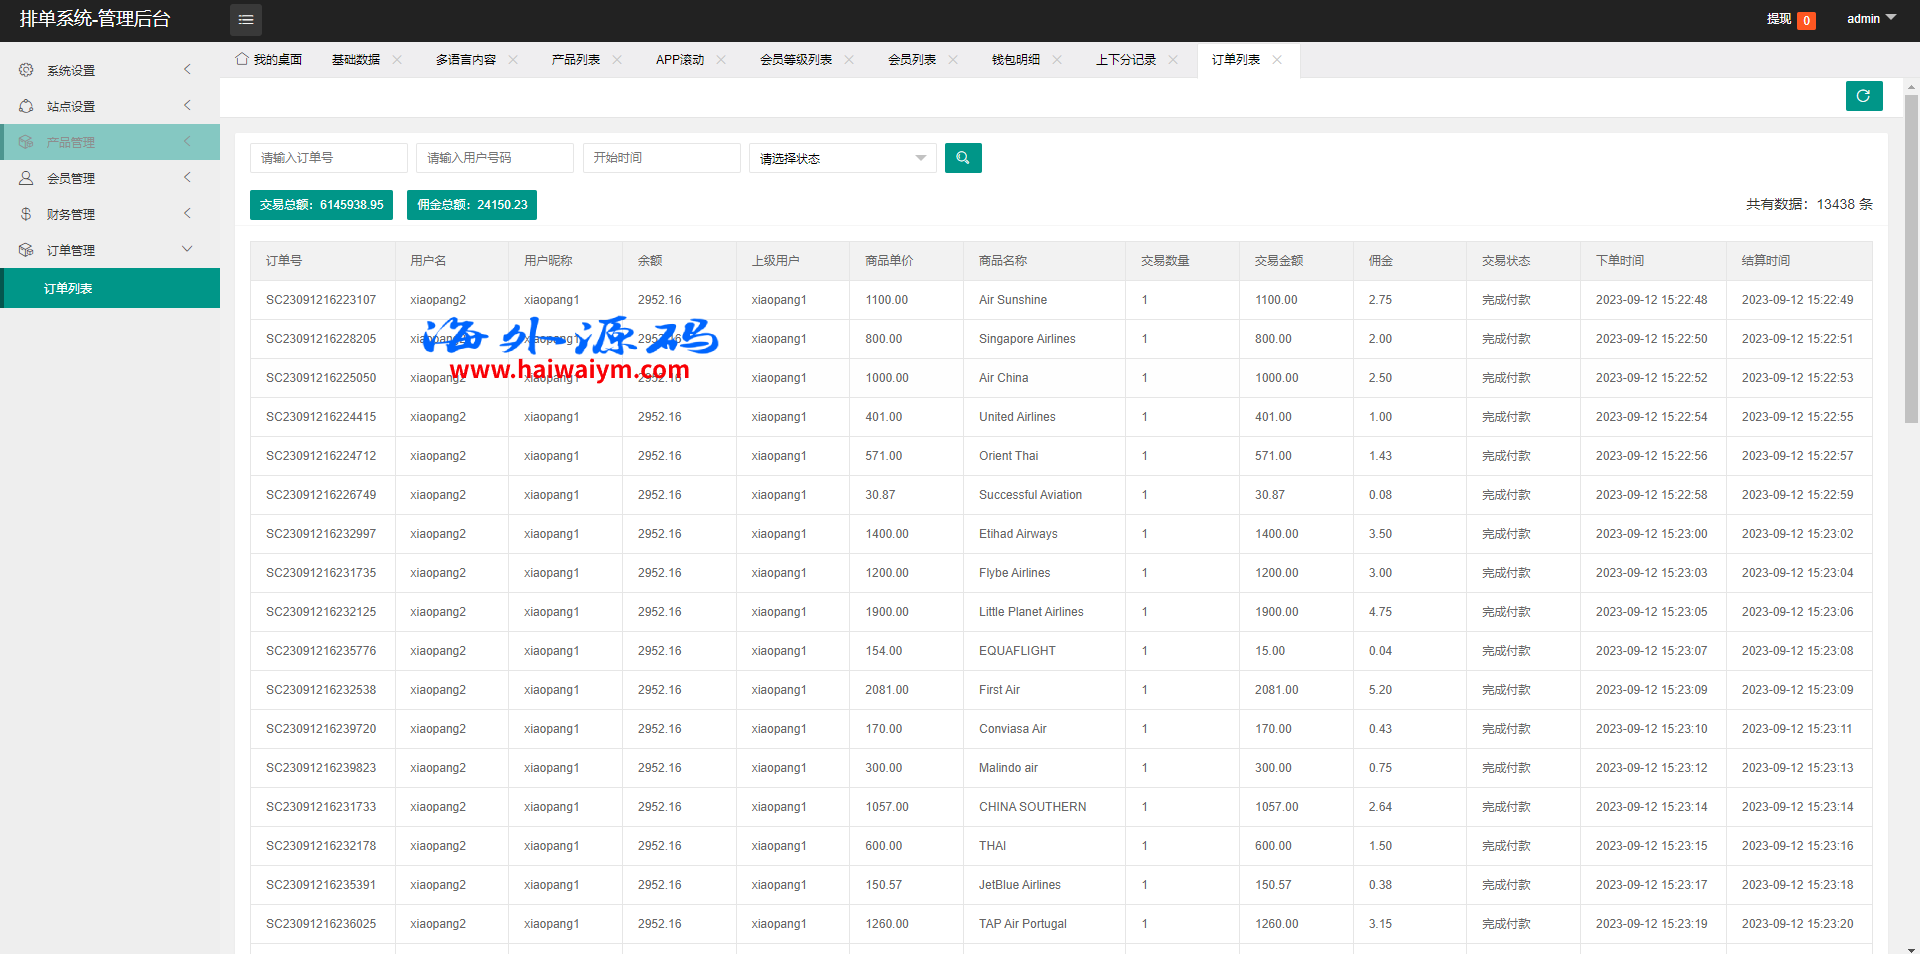The image size is (1920, 954).
Task: Click the 提现 notification badge
Action: 1806,20
